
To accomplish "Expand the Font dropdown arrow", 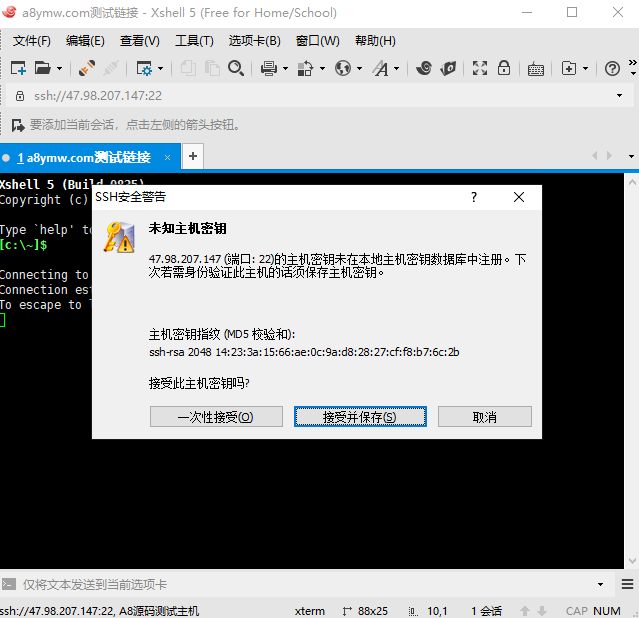I will (x=397, y=68).
